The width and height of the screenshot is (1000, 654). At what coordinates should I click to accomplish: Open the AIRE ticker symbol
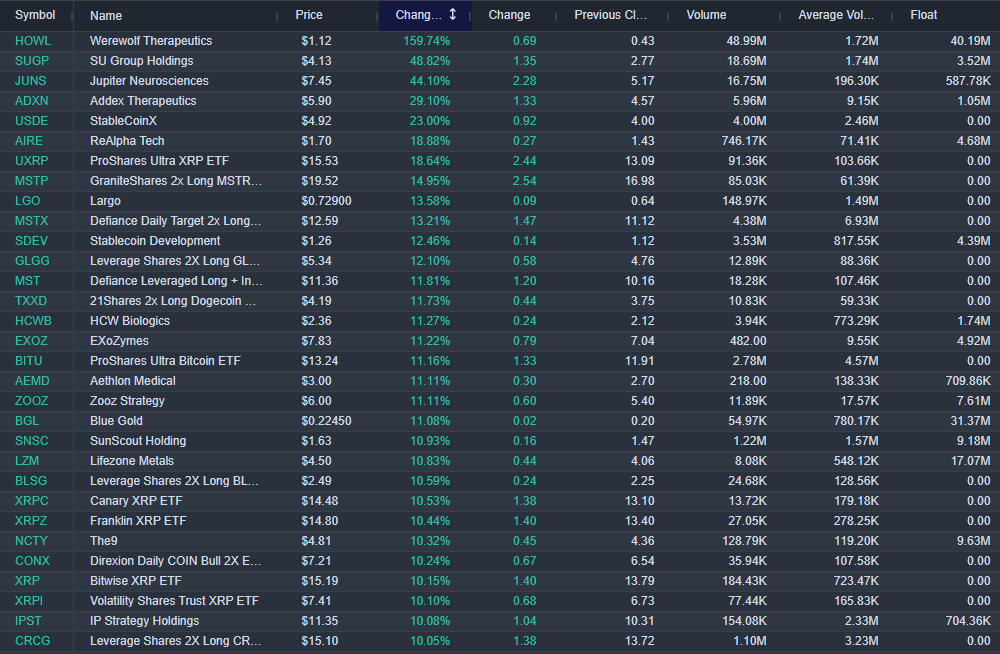(x=29, y=141)
